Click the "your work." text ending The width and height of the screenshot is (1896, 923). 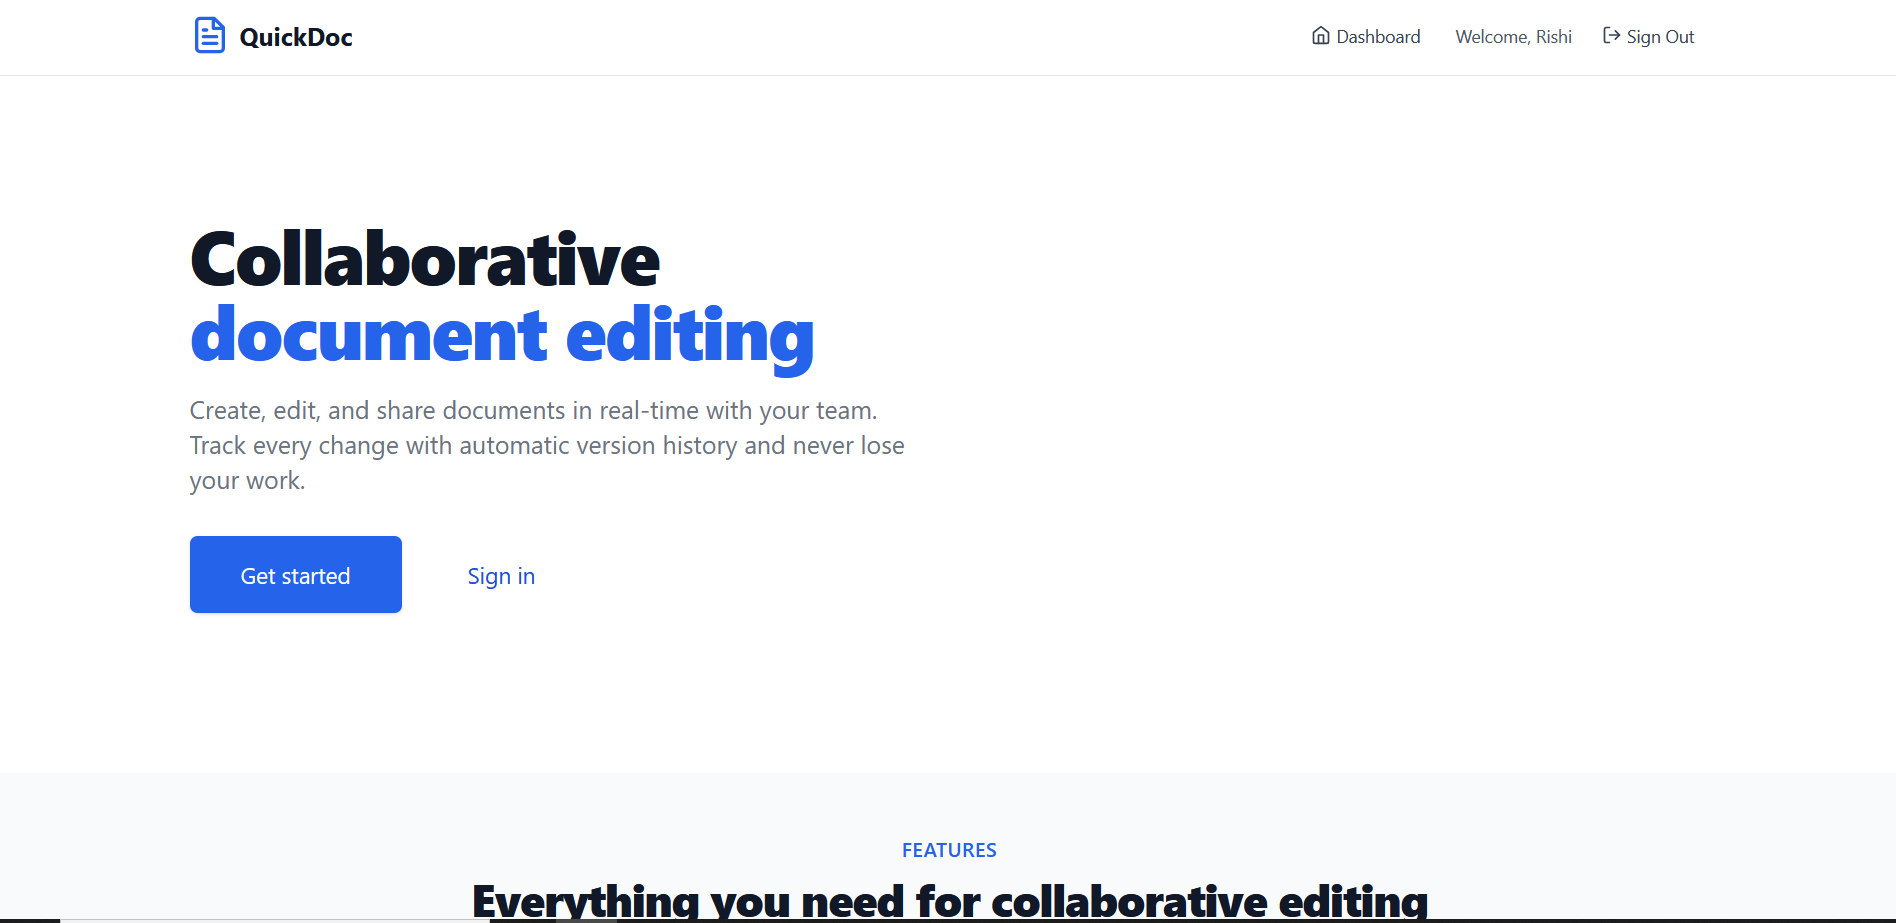(x=247, y=481)
